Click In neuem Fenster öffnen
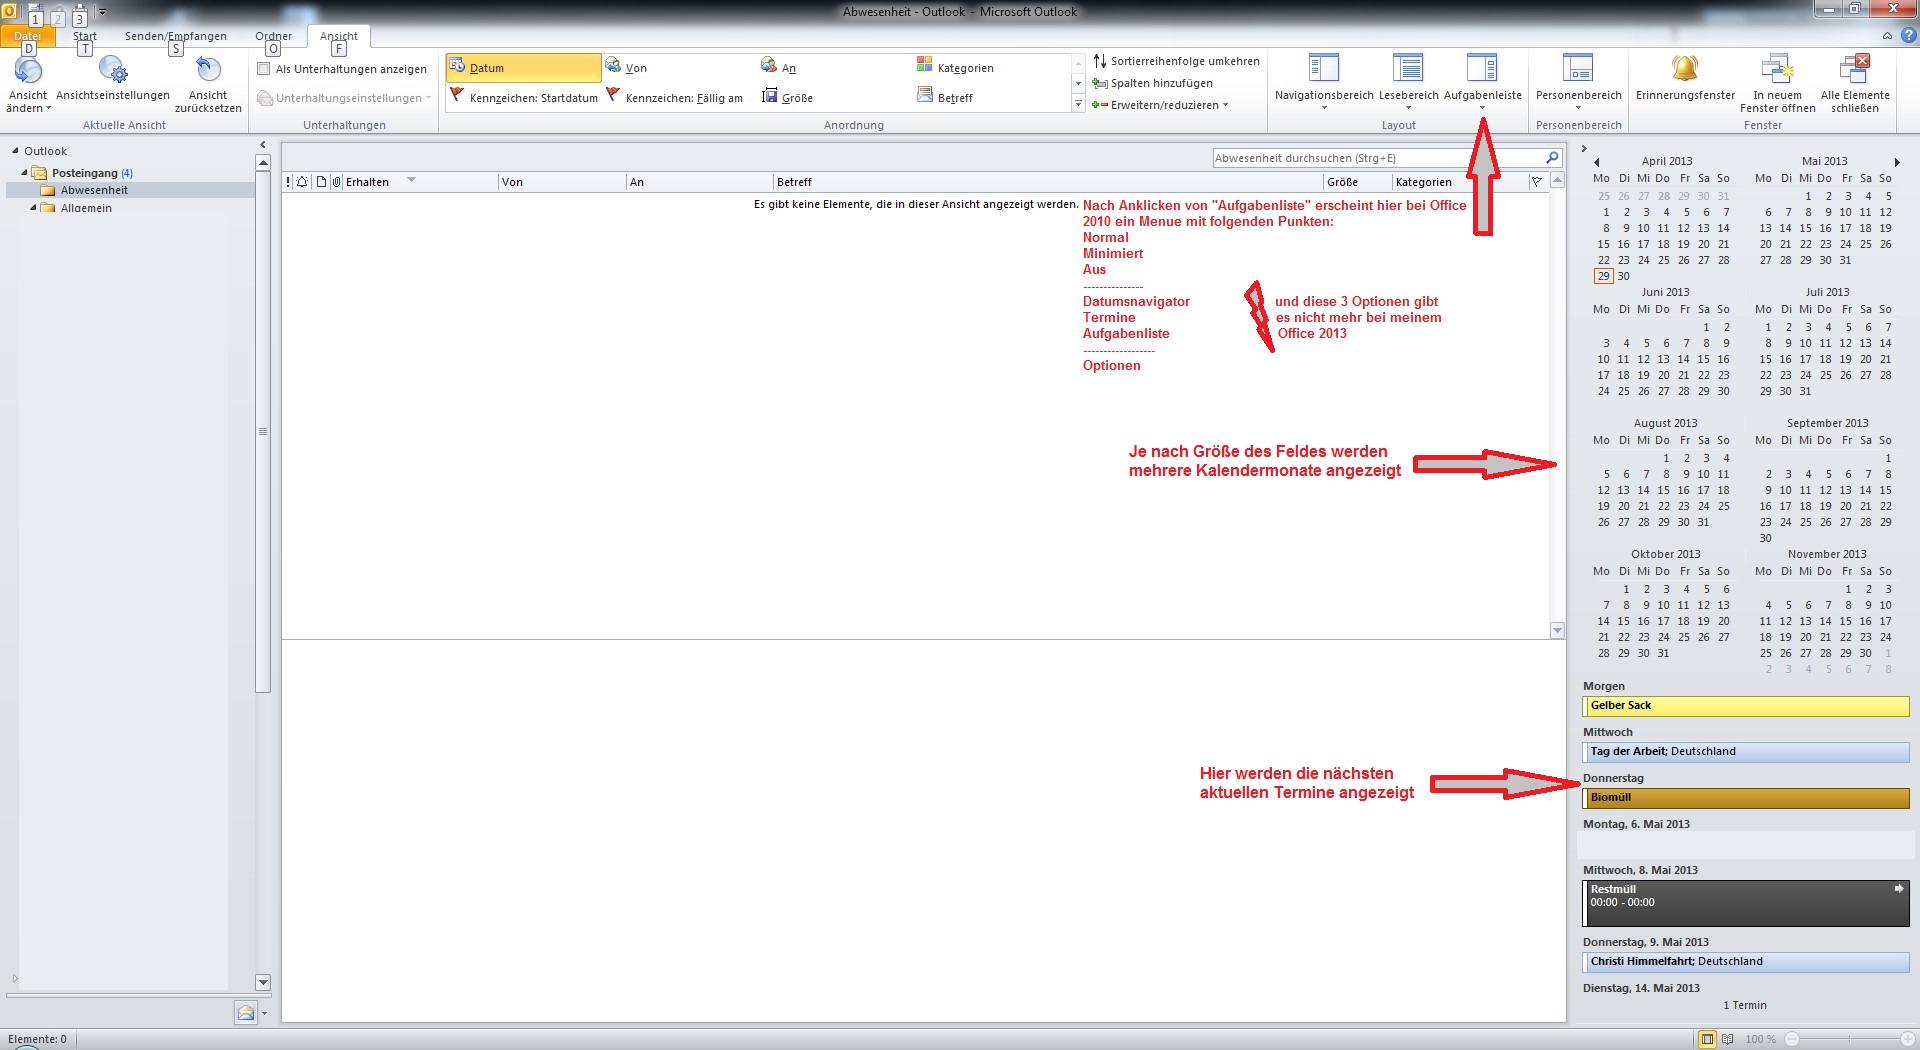 pos(1777,84)
